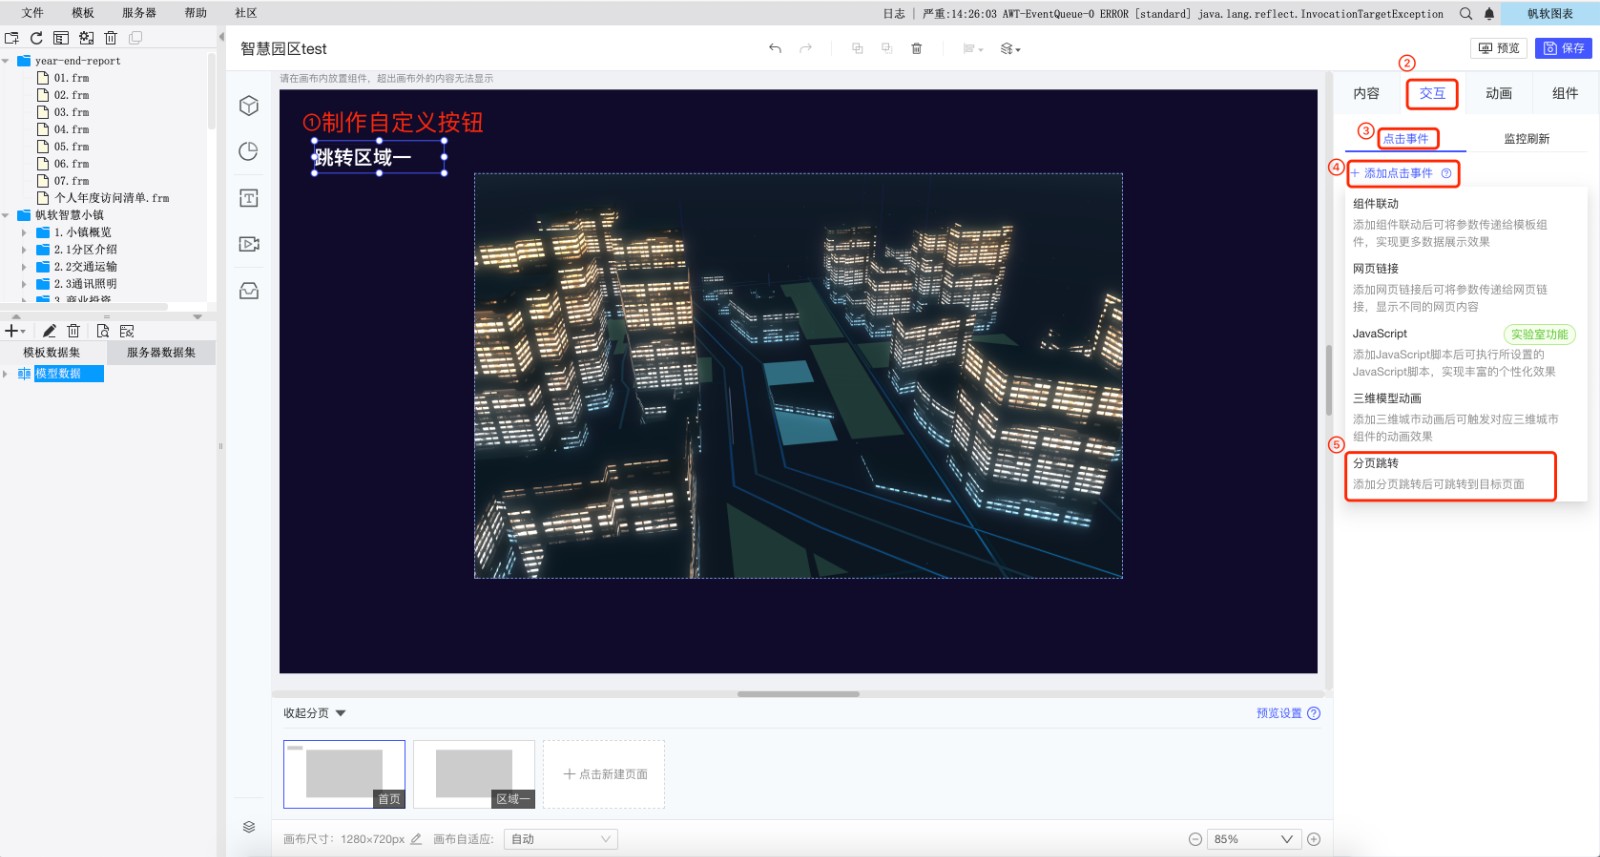Click the 预览 preview button
1600x857 pixels.
(x=1498, y=48)
